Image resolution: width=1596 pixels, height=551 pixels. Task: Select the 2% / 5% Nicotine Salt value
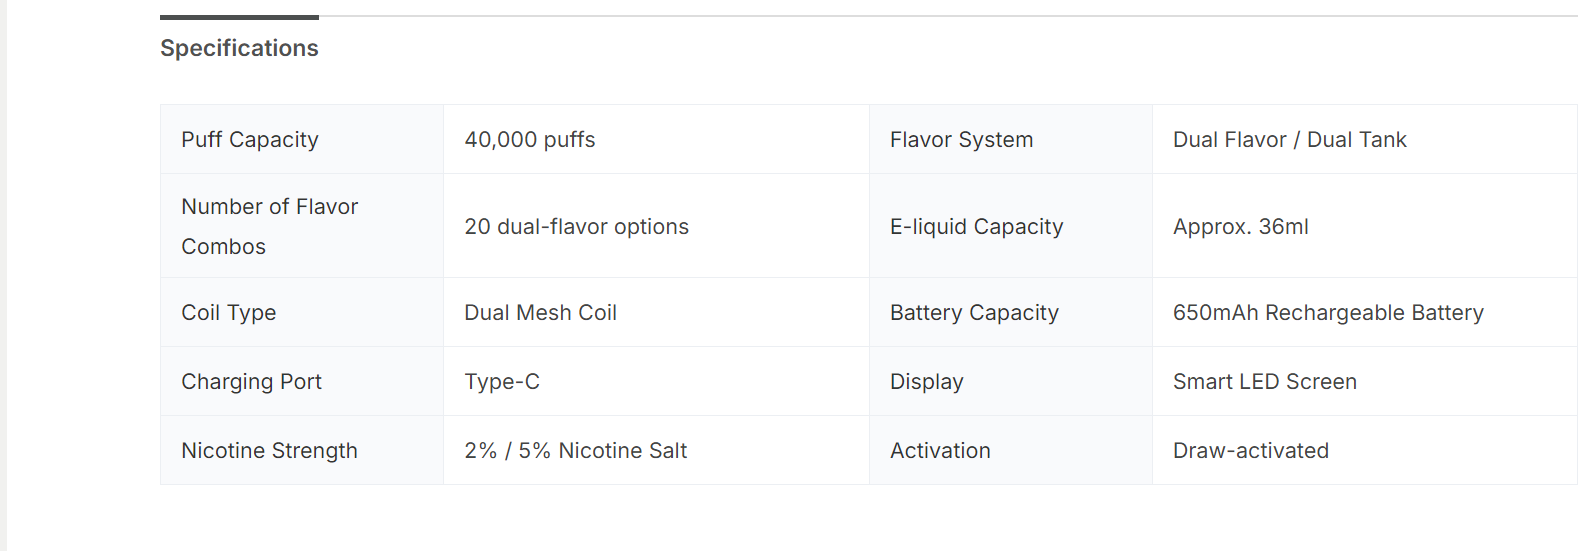tap(575, 451)
